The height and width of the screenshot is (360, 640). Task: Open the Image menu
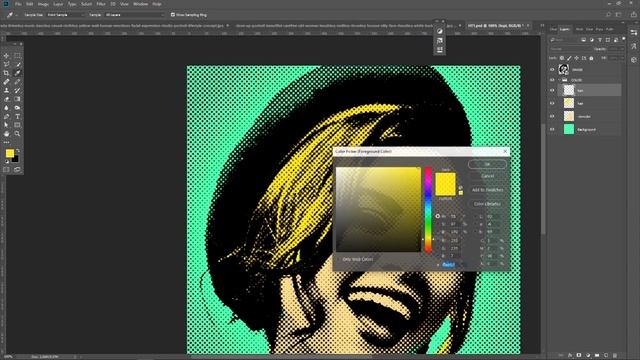coord(43,4)
